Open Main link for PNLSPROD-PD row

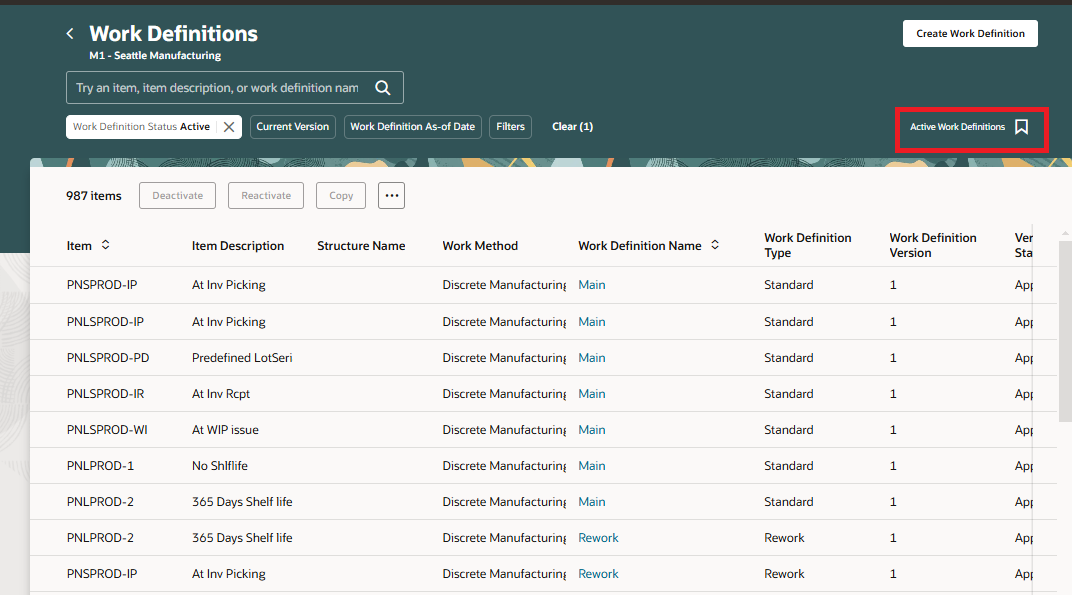pos(591,358)
